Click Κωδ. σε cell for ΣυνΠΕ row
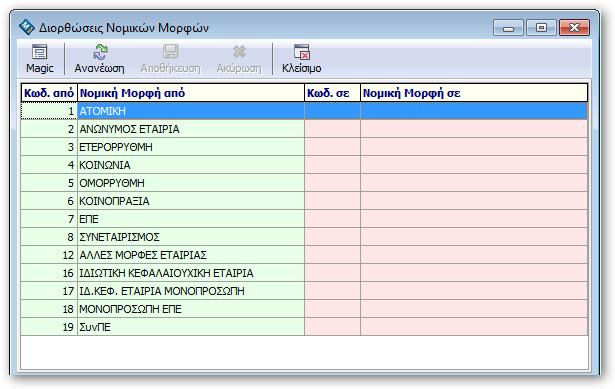 click(x=333, y=327)
